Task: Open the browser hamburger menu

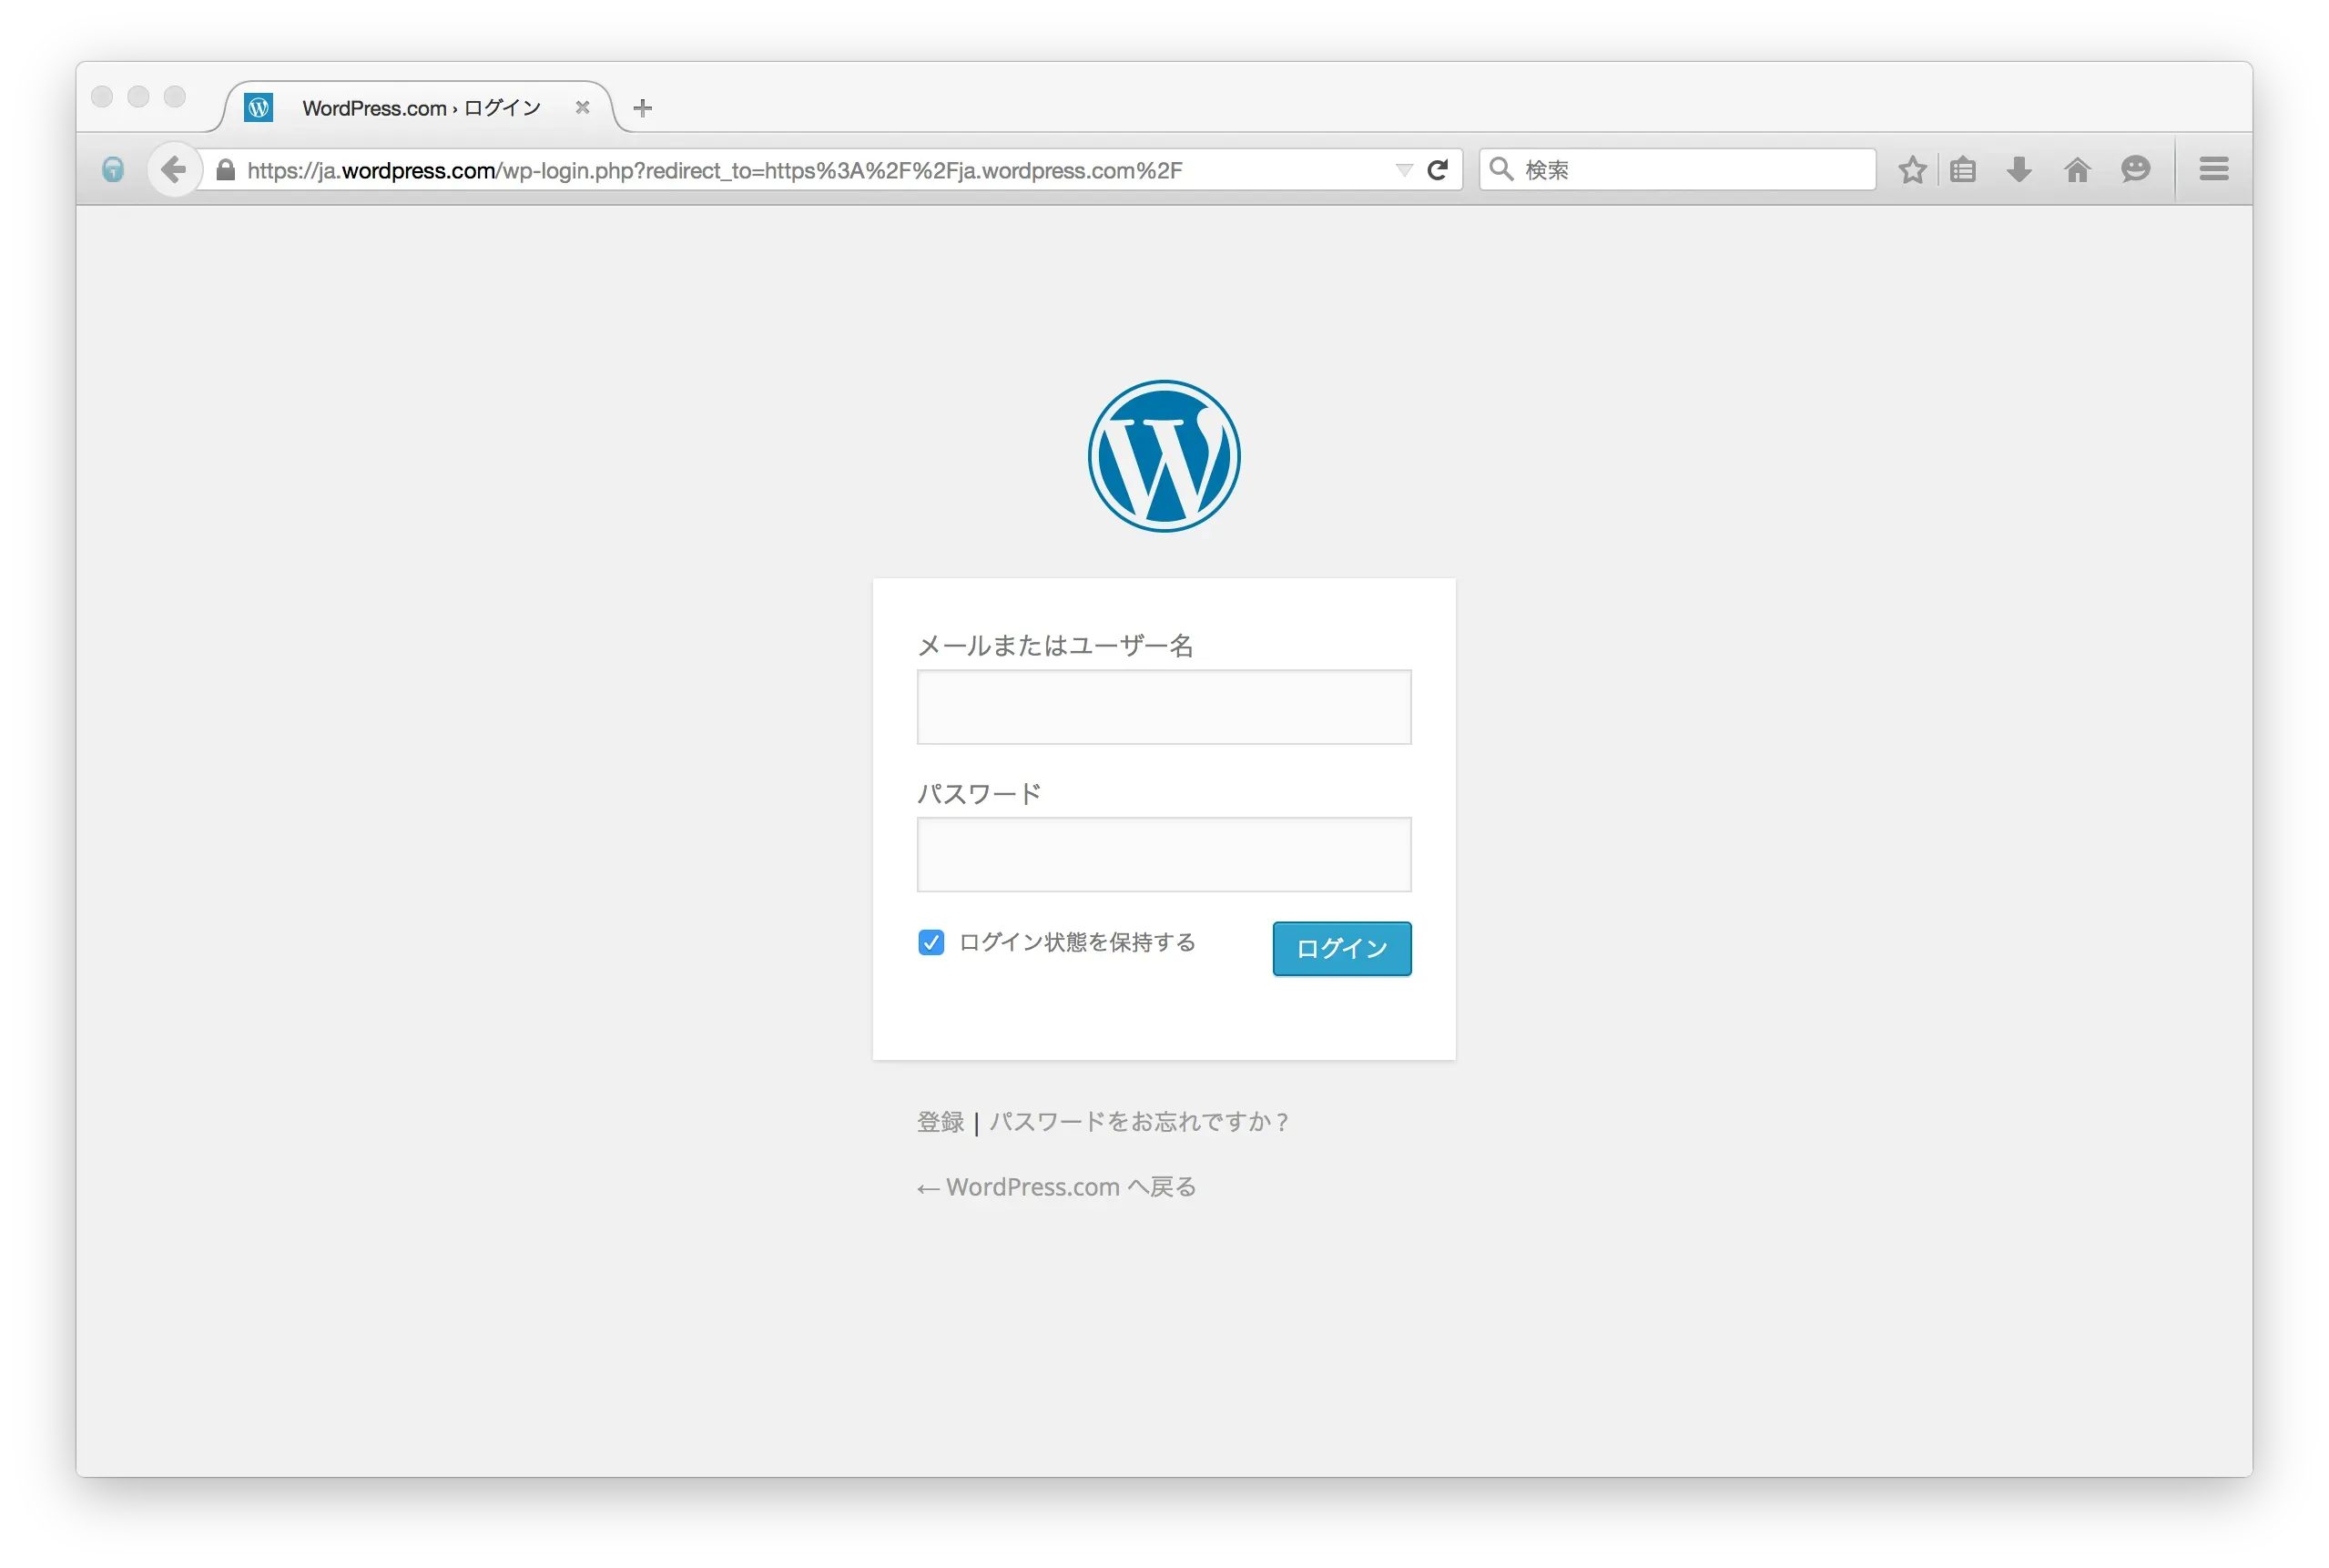Action: 2213,168
